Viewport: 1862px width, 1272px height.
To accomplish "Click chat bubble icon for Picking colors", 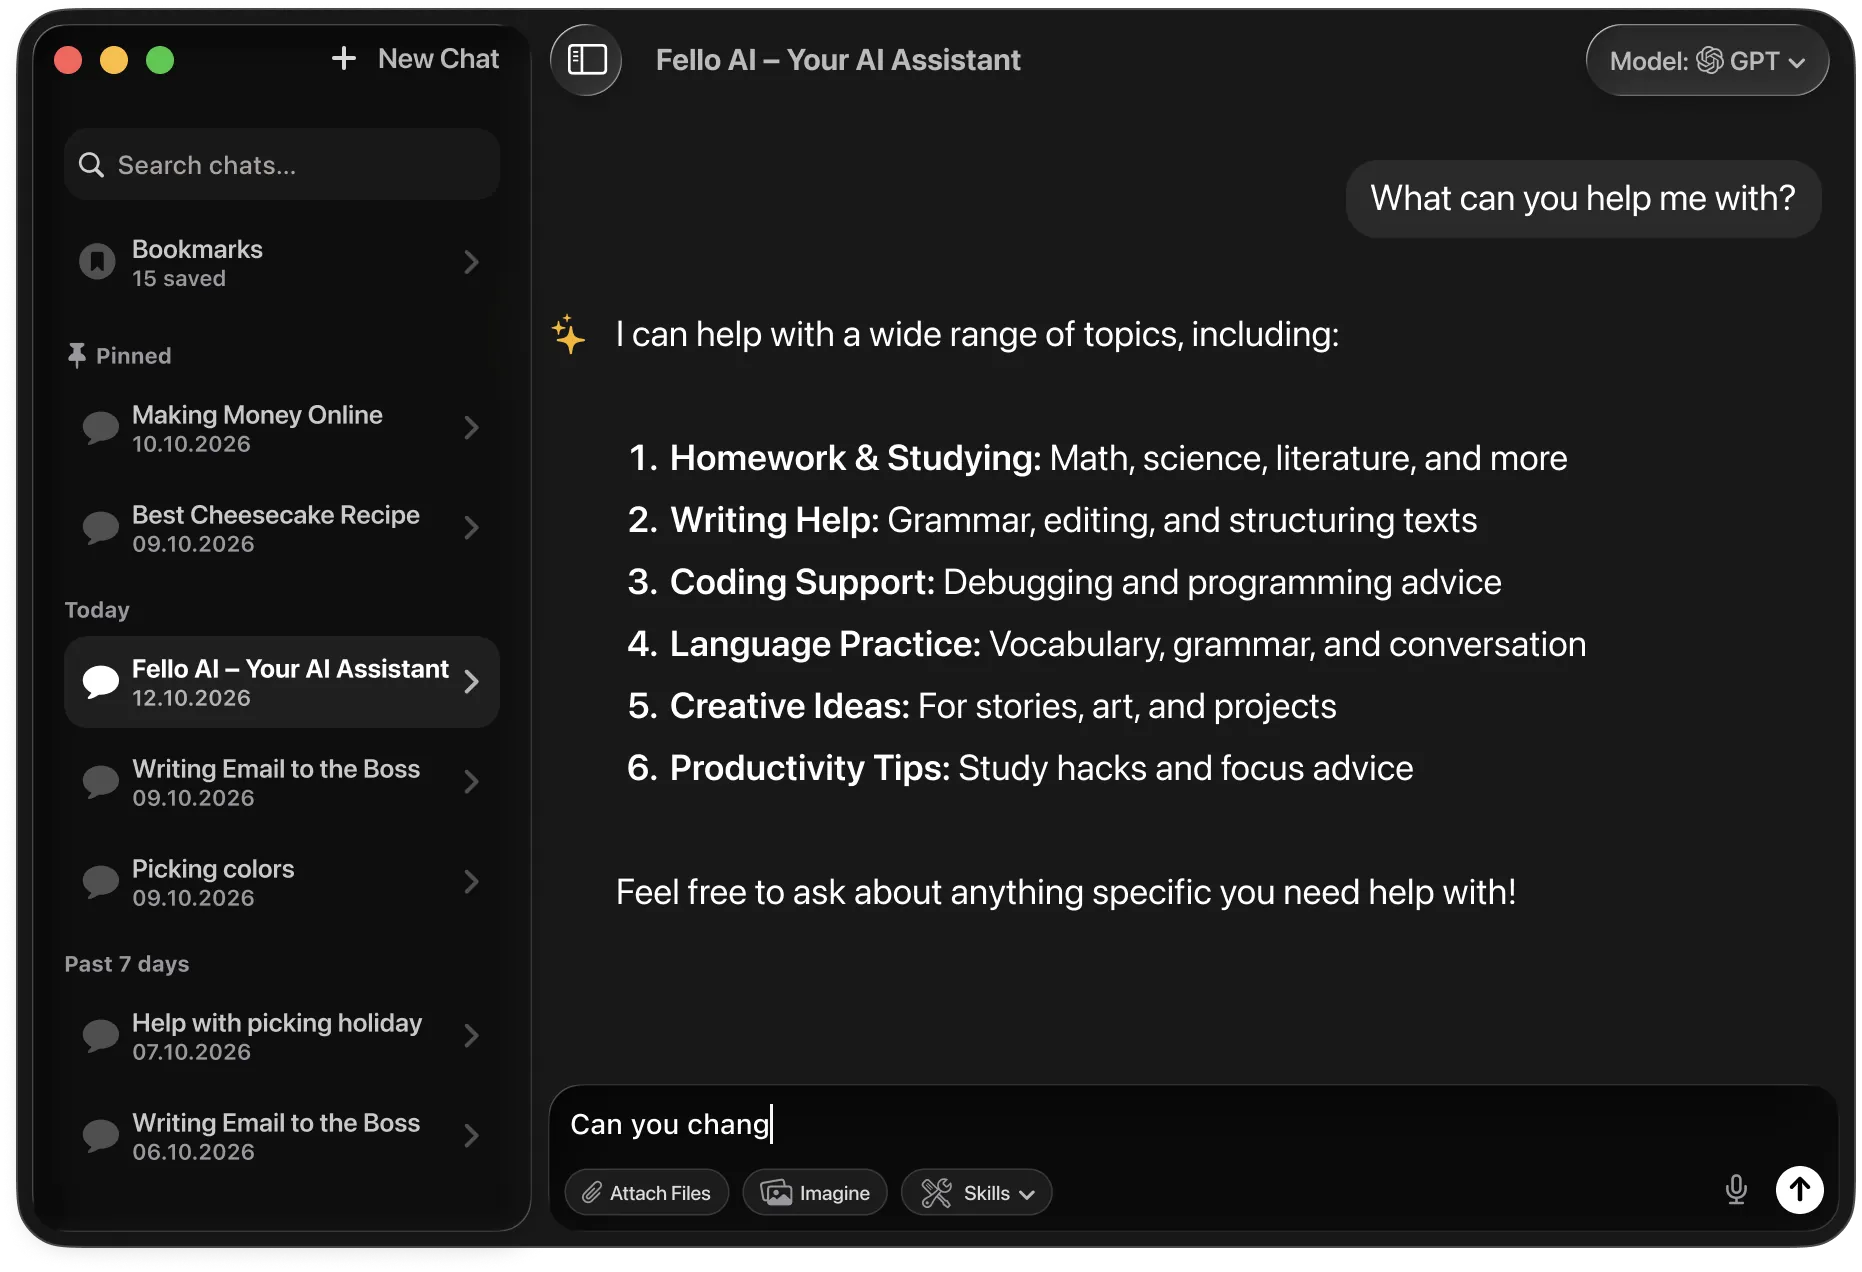I will click(101, 882).
